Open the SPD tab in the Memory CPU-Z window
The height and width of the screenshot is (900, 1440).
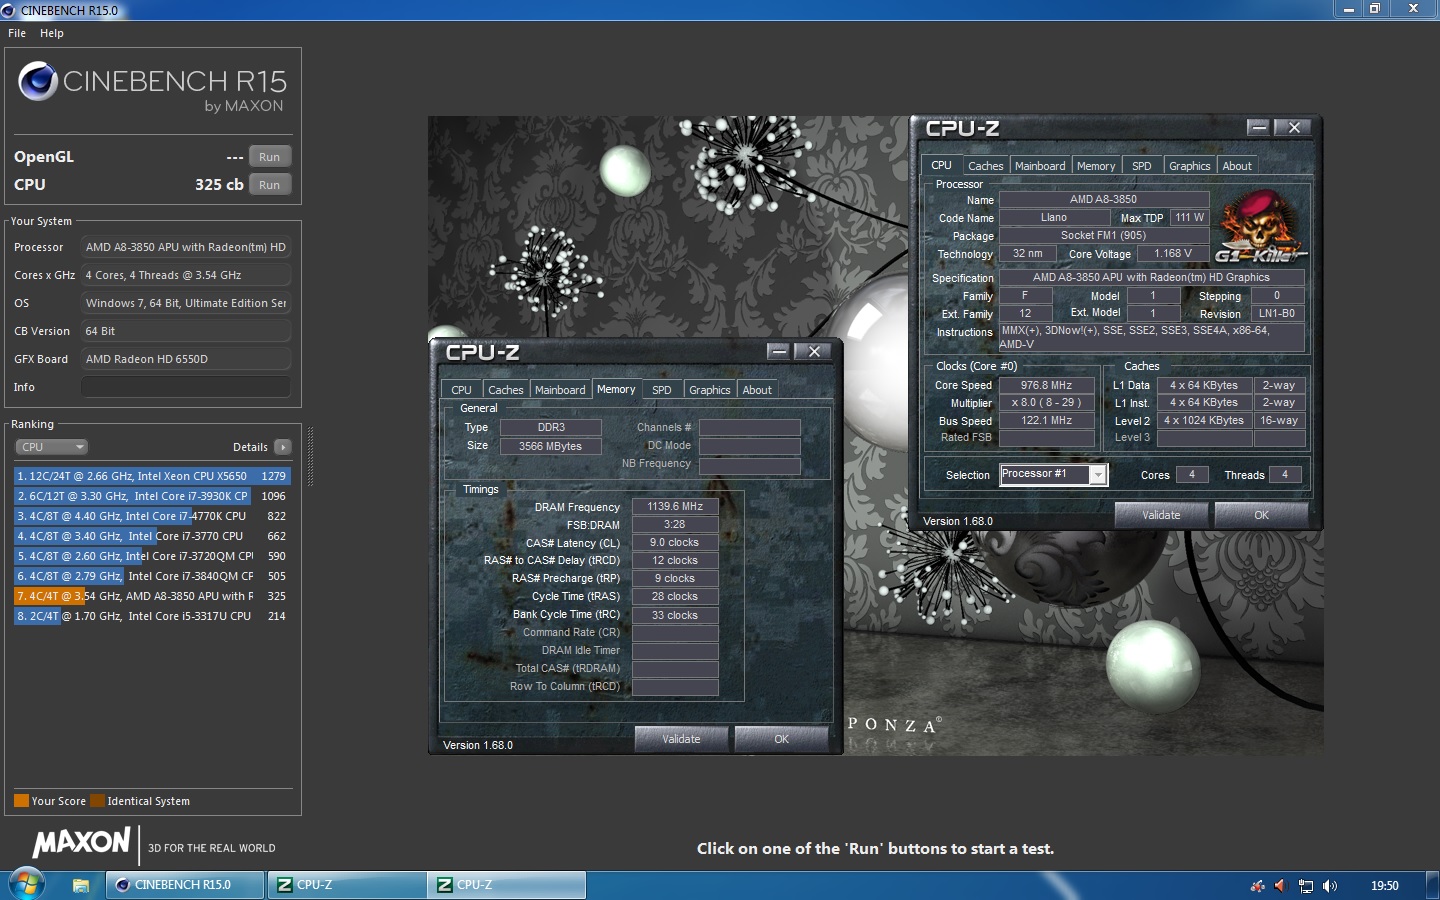coord(662,390)
